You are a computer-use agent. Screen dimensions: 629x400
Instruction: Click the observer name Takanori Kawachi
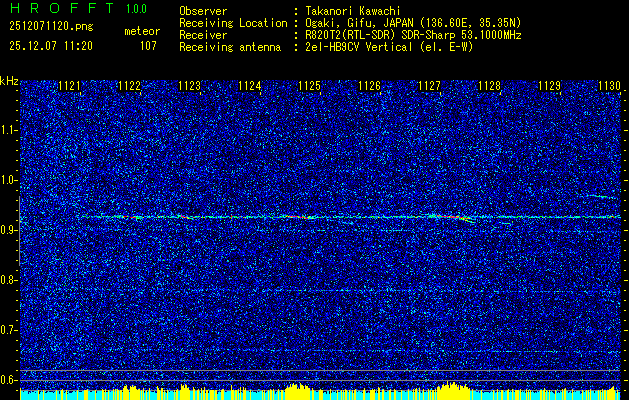click(352, 11)
